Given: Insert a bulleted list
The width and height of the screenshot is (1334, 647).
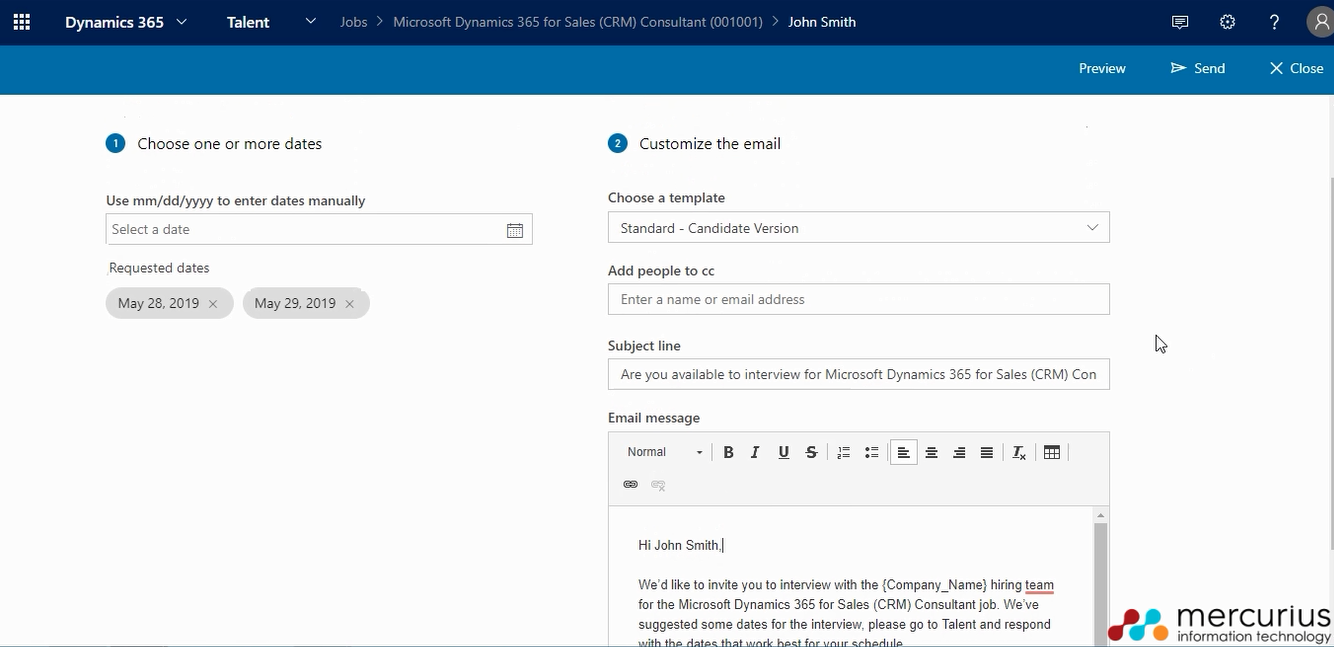Looking at the screenshot, I should [x=871, y=452].
